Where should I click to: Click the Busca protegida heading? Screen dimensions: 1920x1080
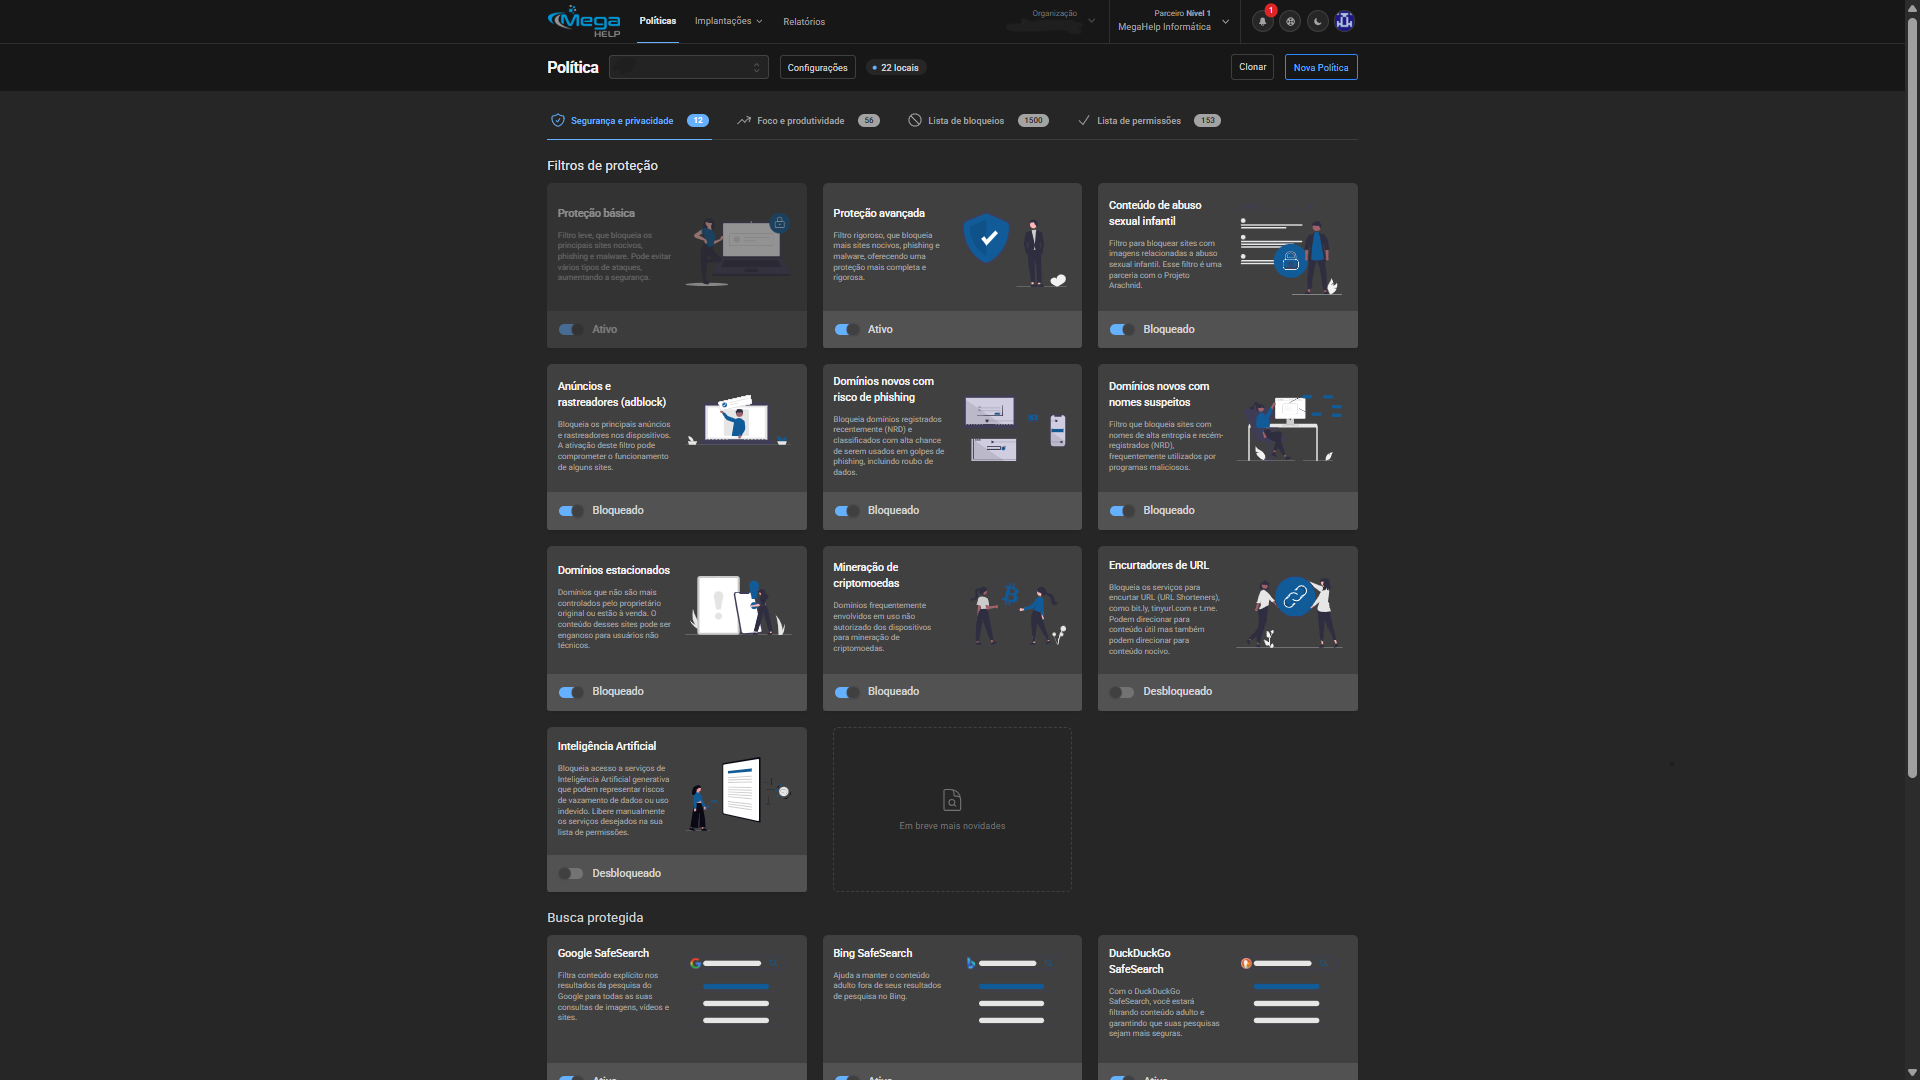point(595,918)
